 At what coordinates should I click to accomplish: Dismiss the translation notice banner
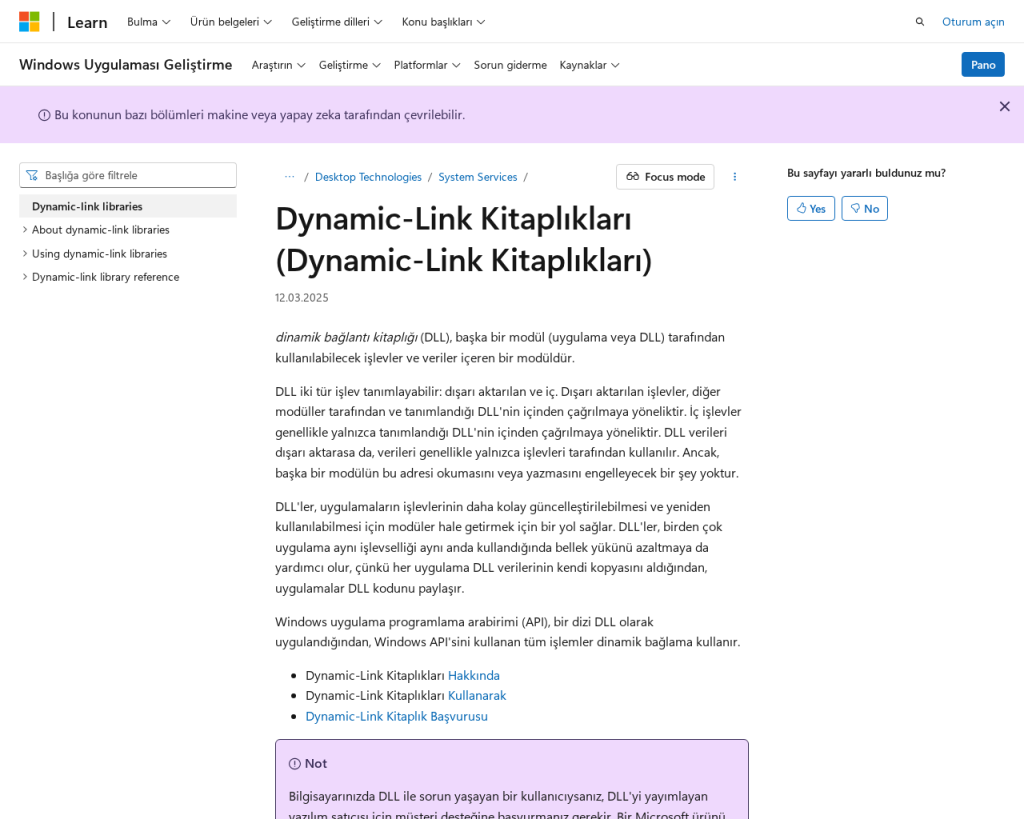point(1004,106)
